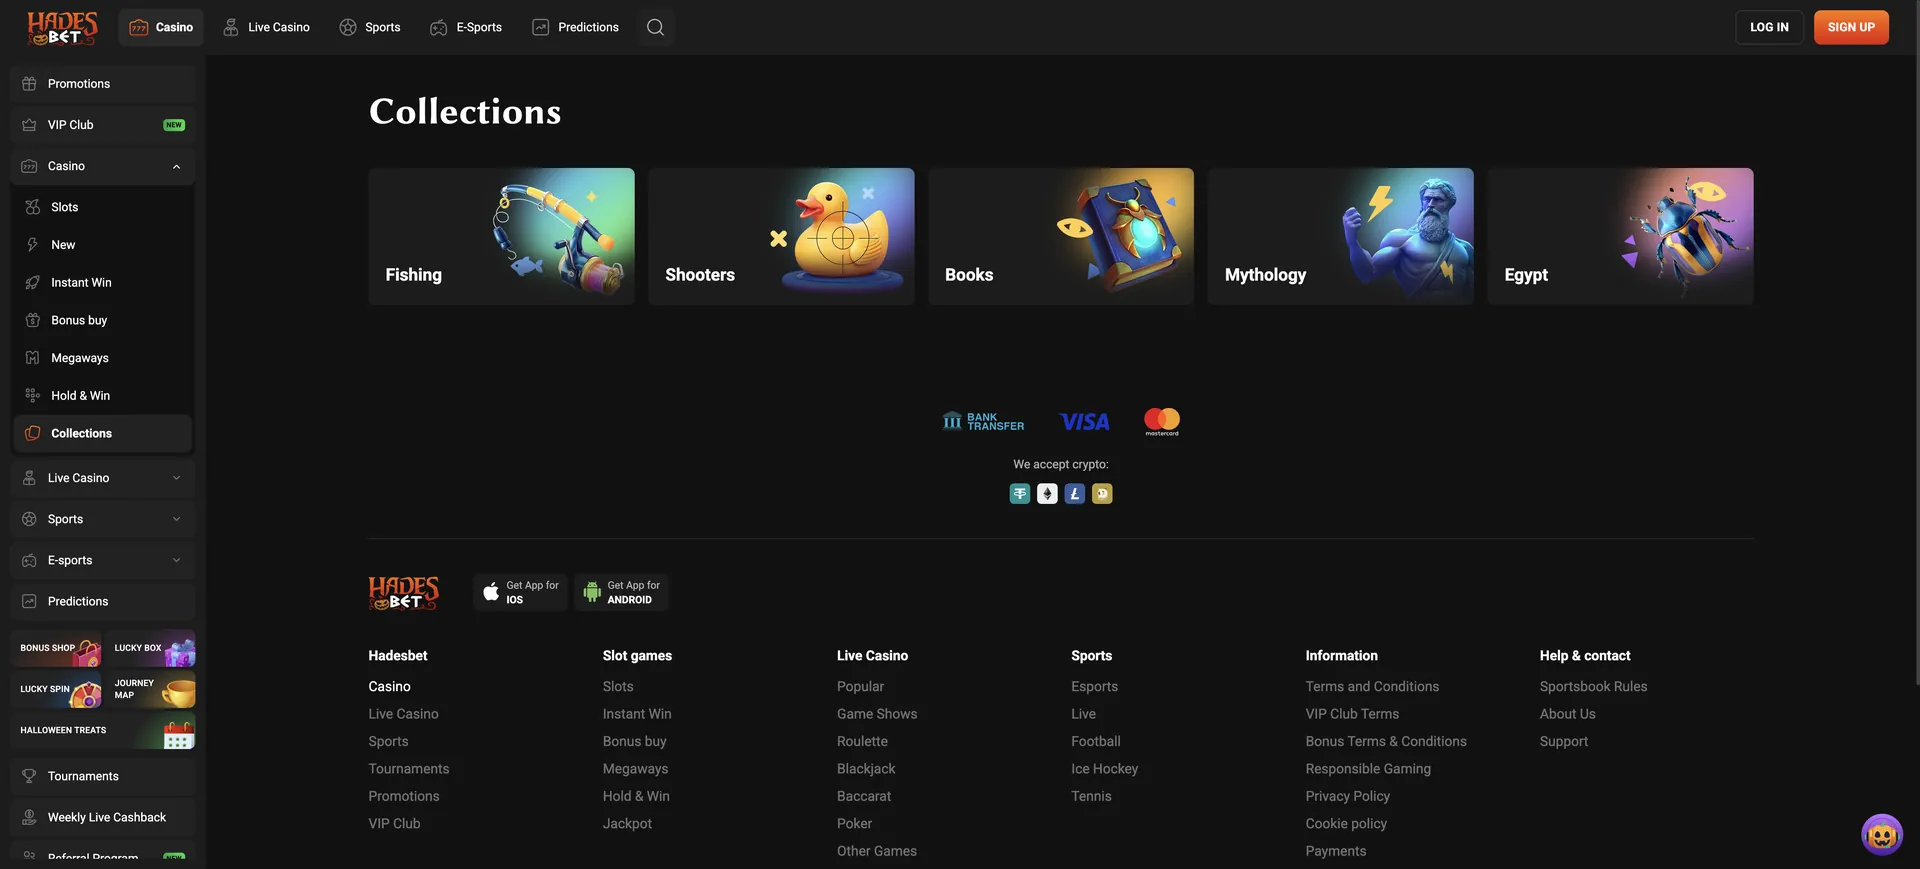The image size is (1920, 869).
Task: Click the search magnifier icon
Action: pos(655,27)
